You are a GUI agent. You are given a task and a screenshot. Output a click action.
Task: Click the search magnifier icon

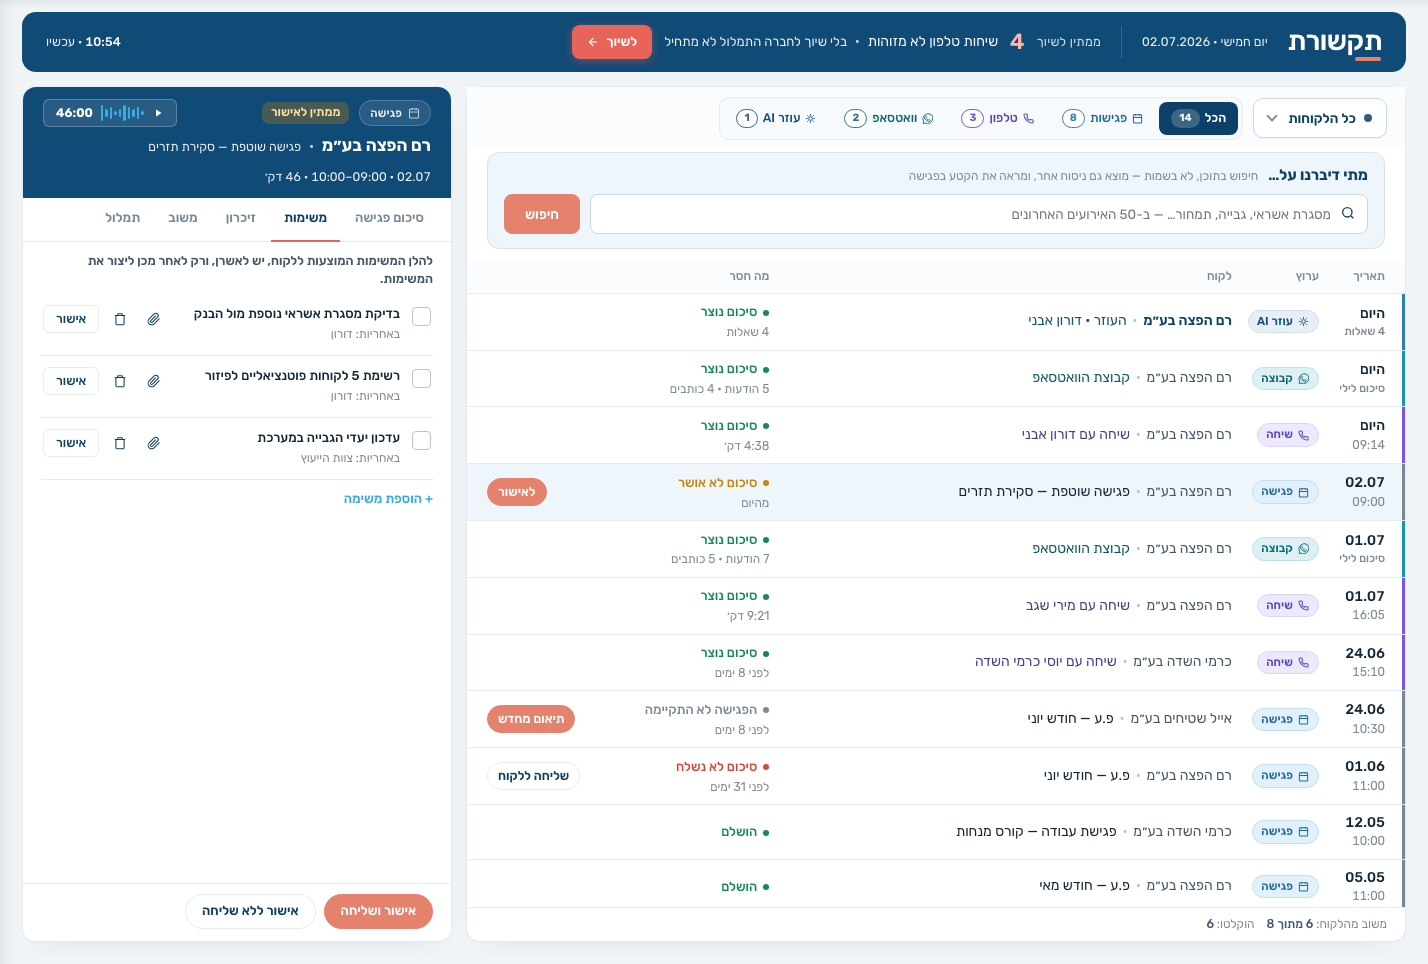click(1348, 214)
